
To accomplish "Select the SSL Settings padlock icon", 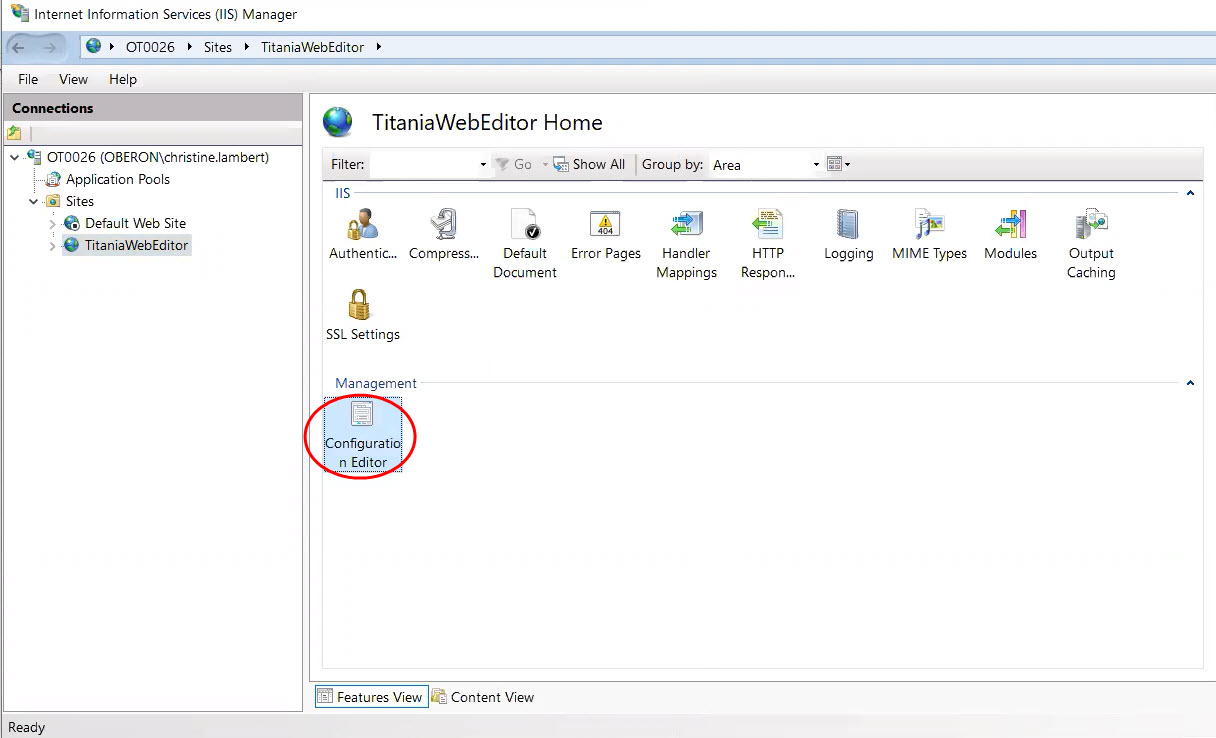I will tap(360, 305).
